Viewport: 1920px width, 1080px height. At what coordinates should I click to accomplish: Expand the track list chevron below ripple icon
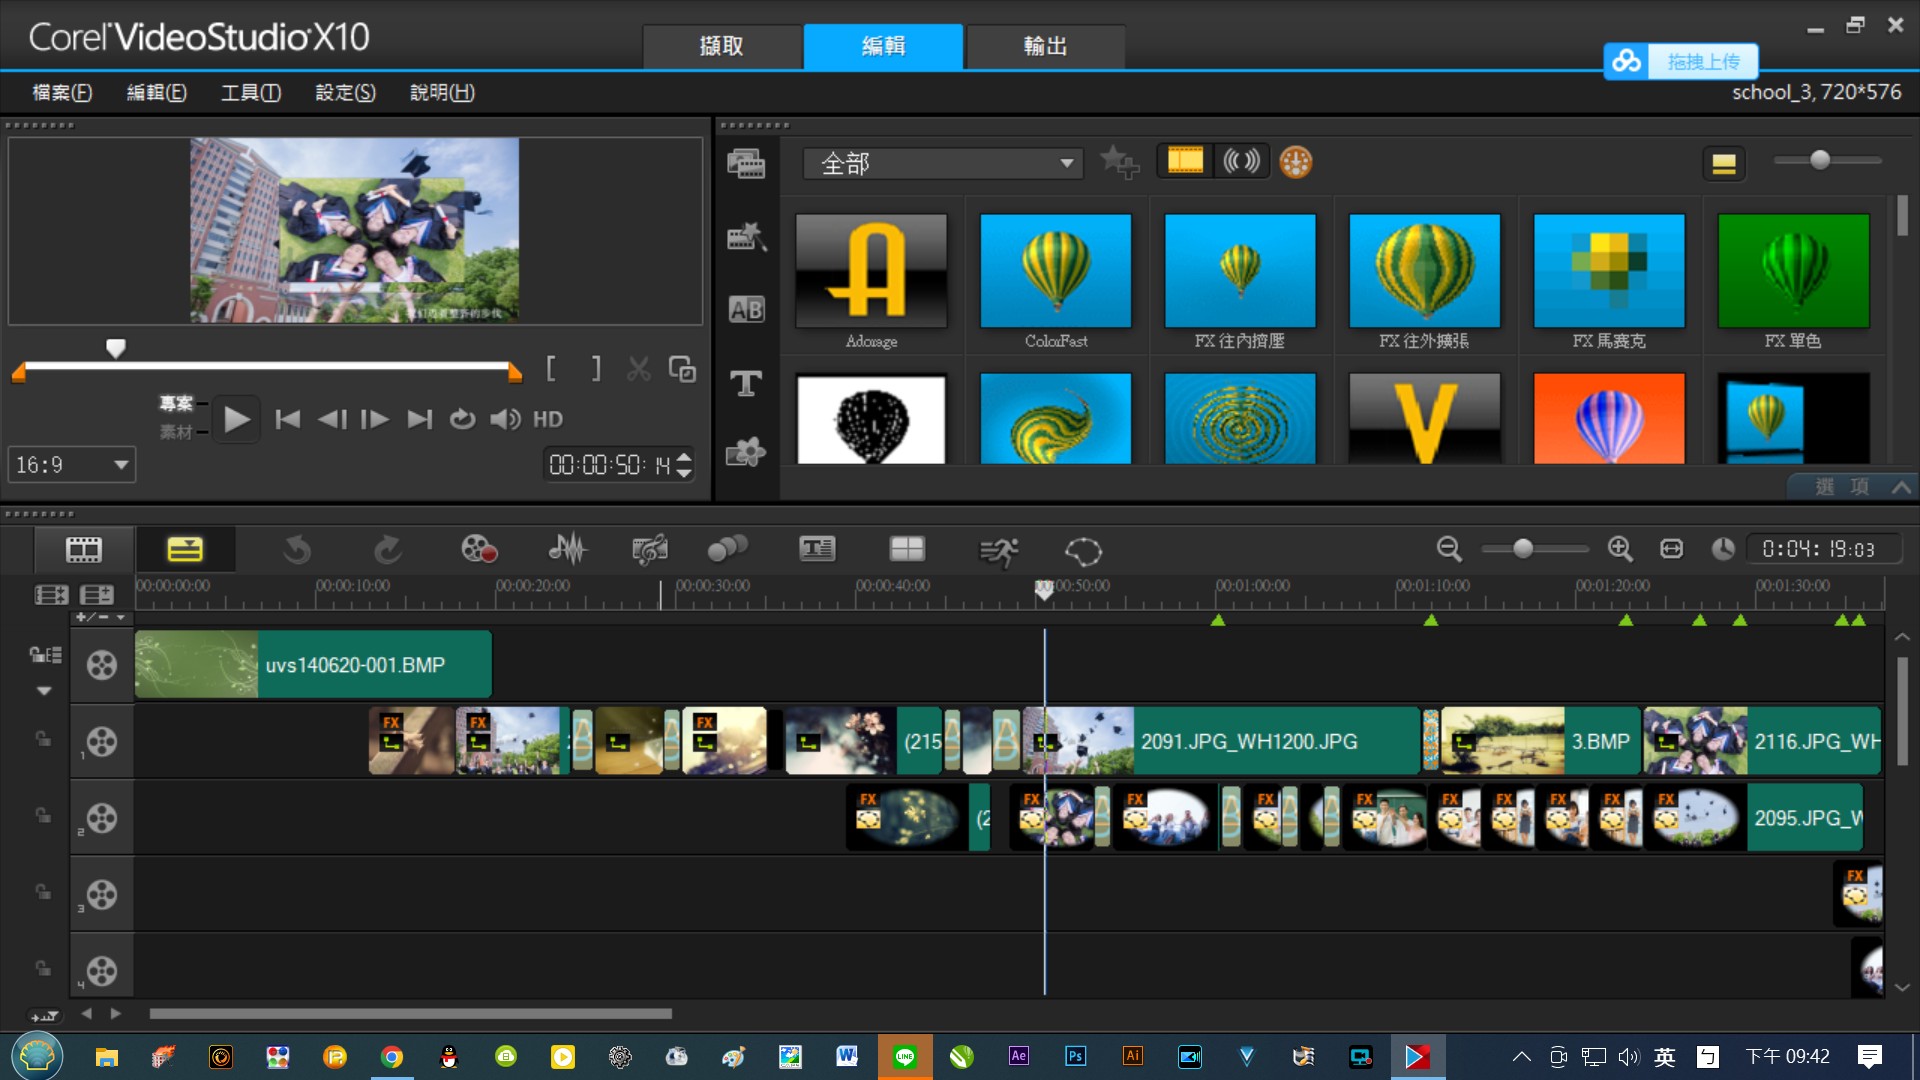(44, 691)
